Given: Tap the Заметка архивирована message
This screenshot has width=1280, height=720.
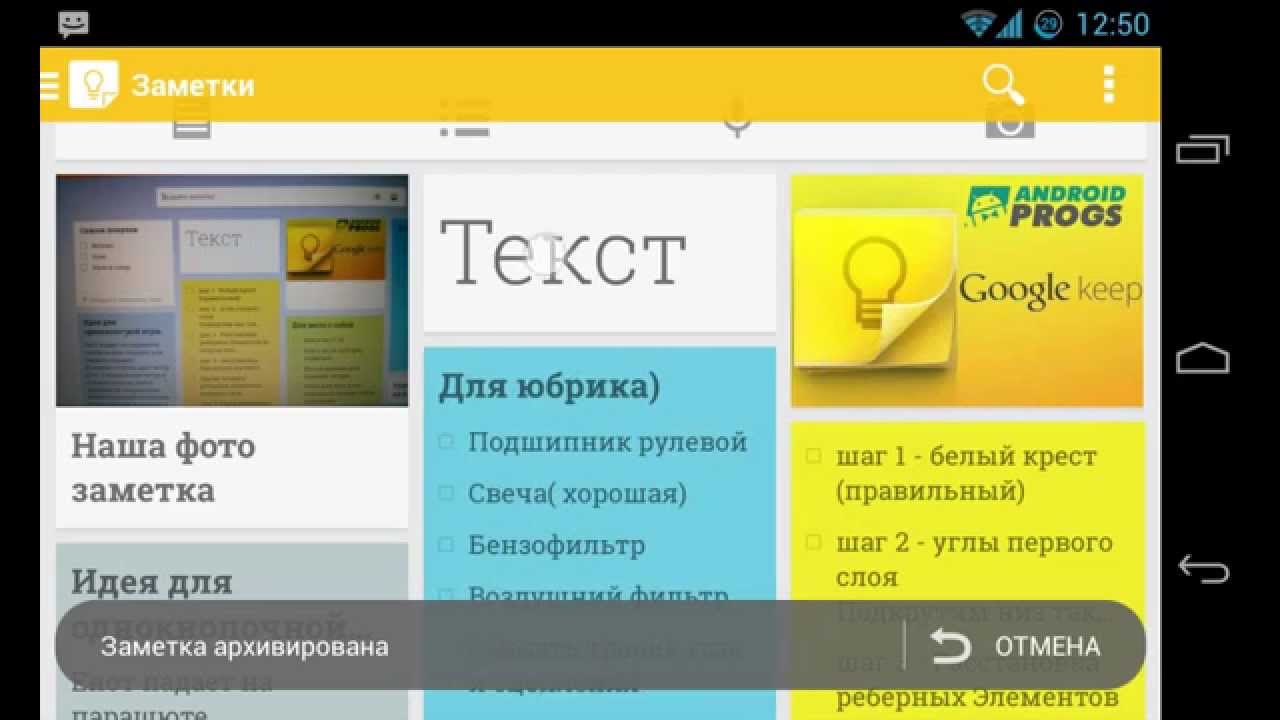Looking at the screenshot, I should 244,646.
